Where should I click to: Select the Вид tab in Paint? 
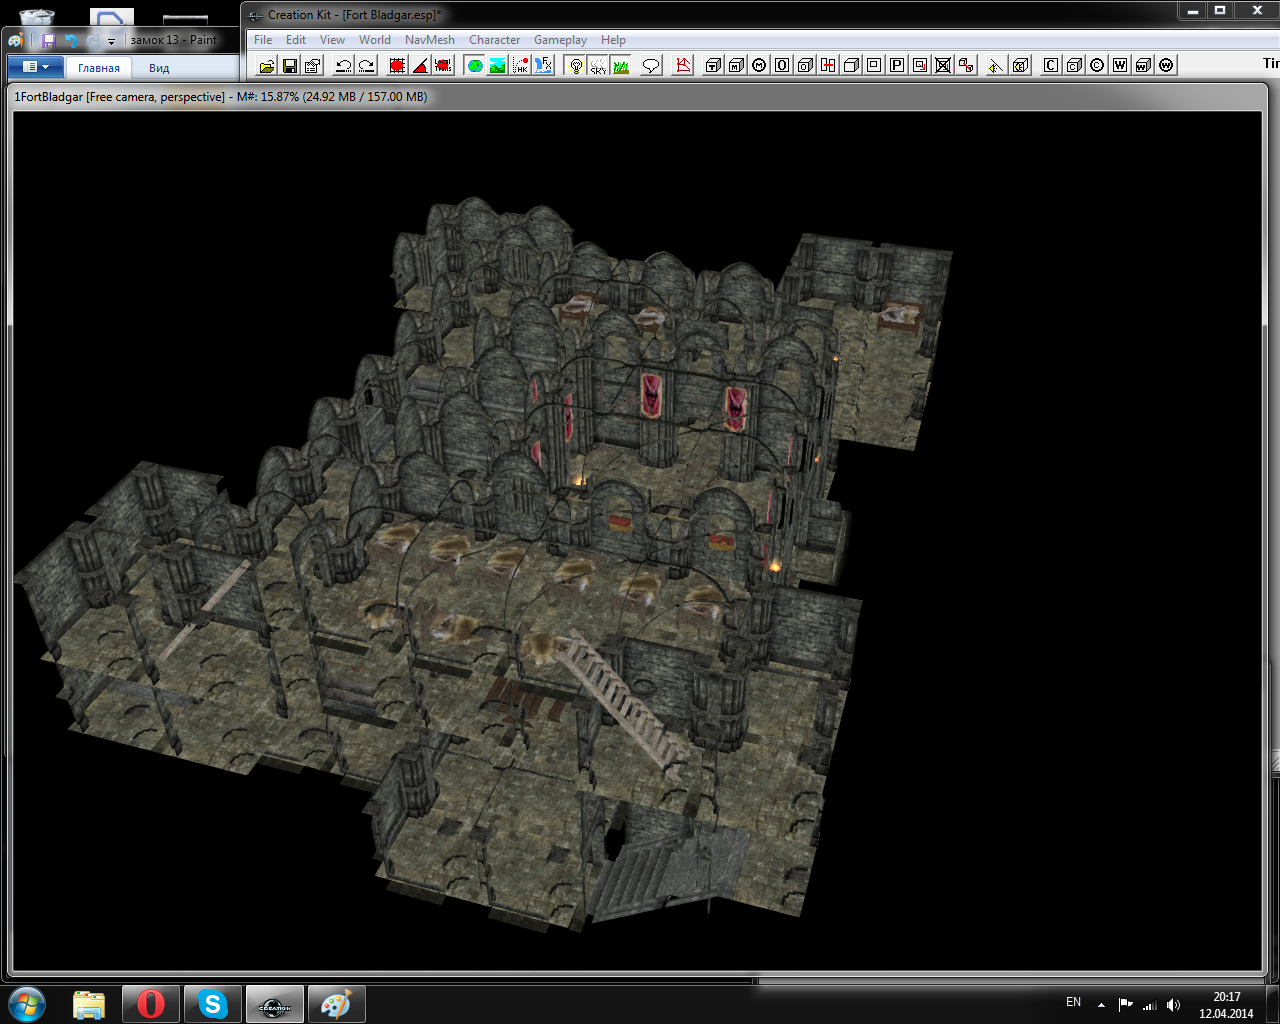(159, 68)
